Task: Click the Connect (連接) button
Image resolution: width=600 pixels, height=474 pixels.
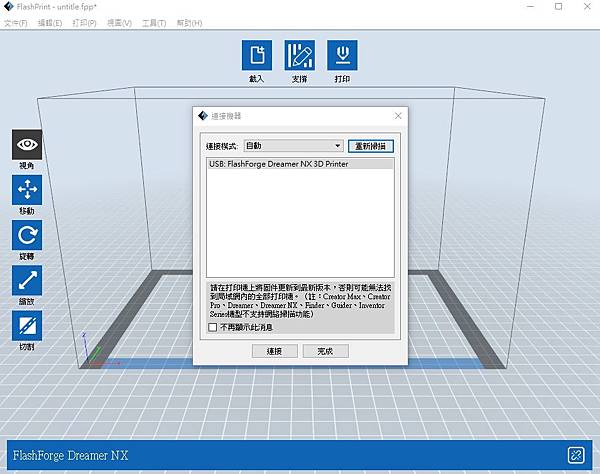Action: 274,351
